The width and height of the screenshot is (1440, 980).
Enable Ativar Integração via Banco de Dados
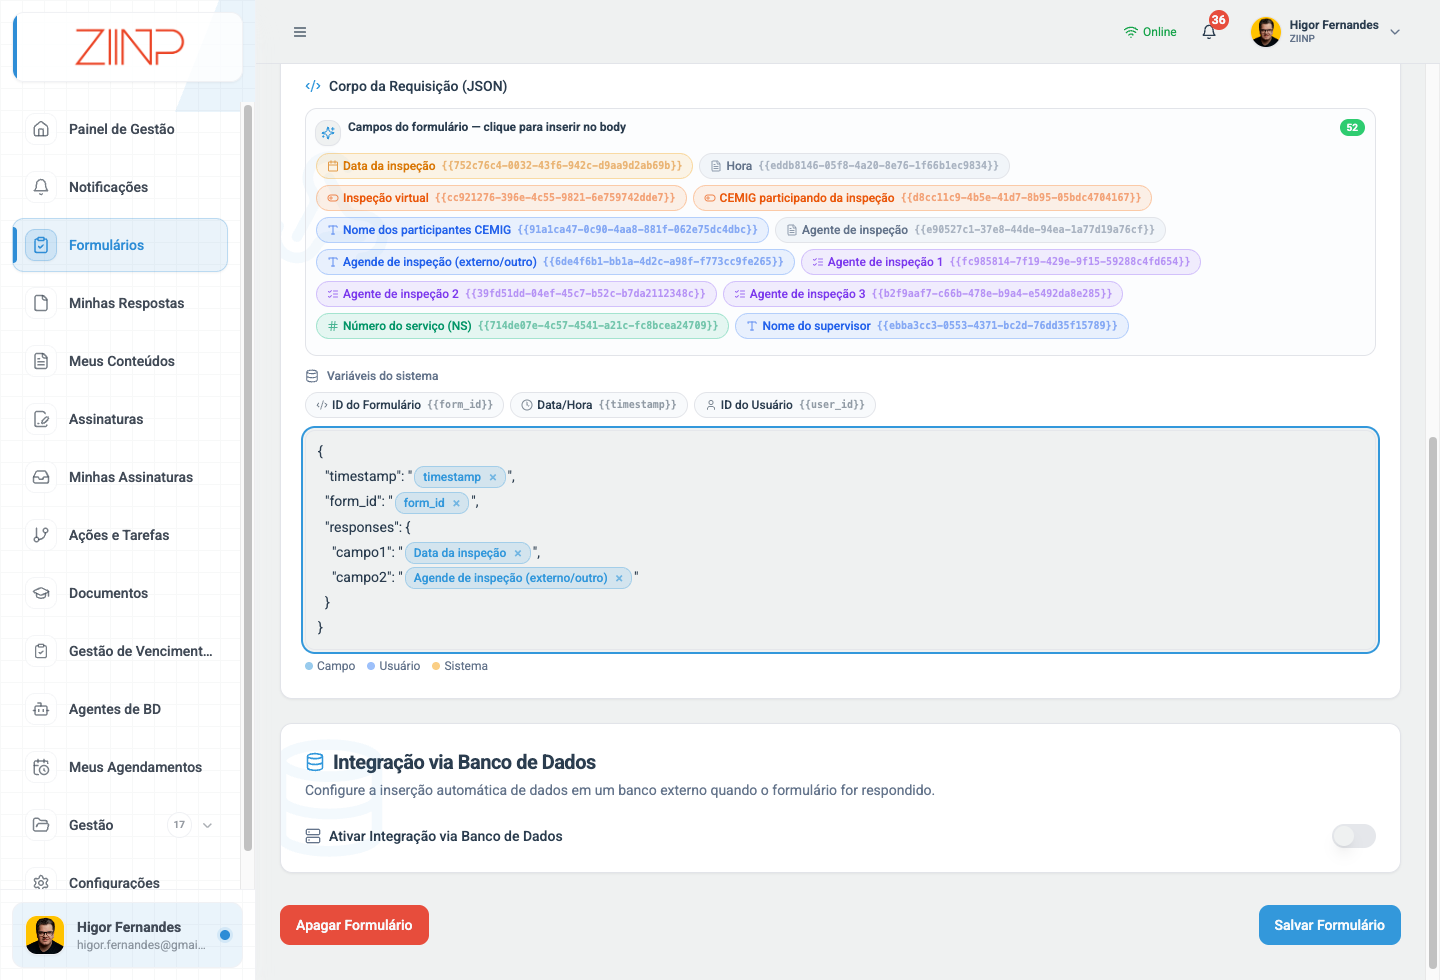(1354, 836)
